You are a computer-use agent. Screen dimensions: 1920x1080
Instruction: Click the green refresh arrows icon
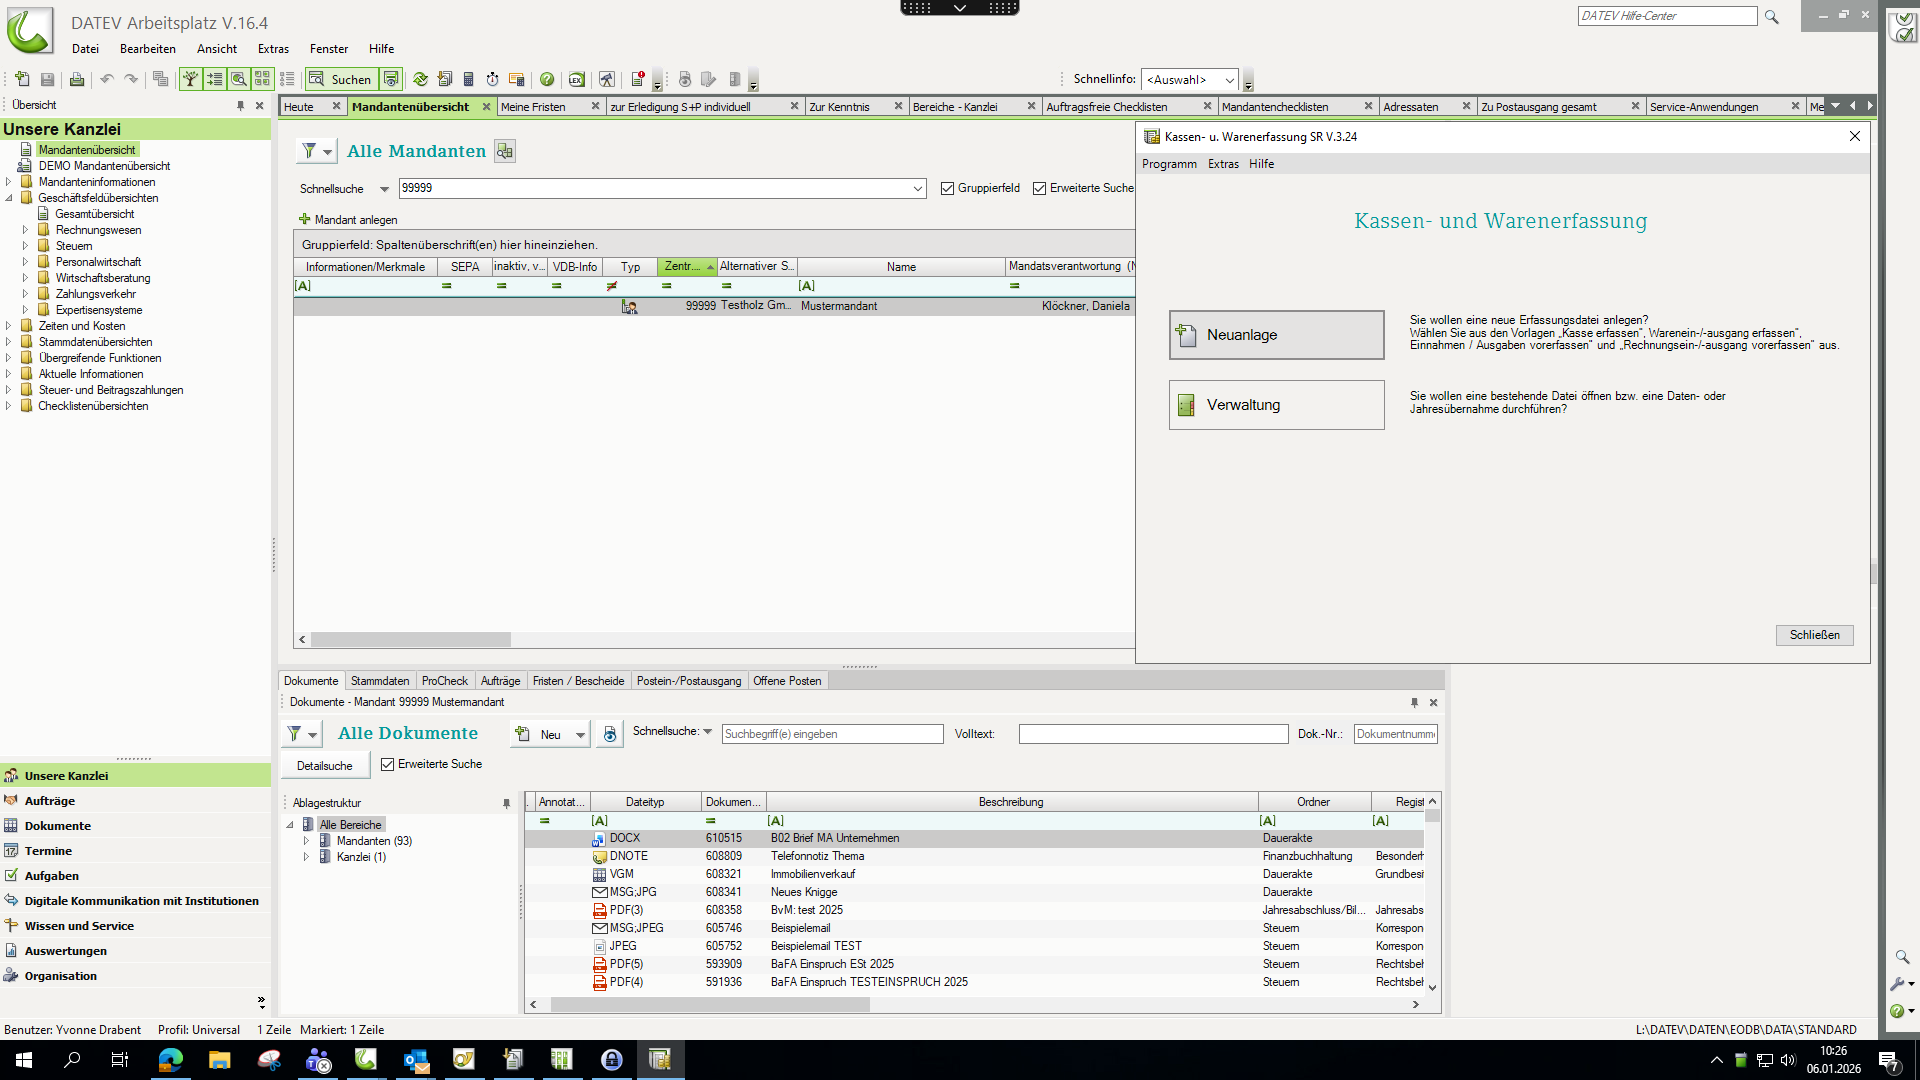(420, 79)
